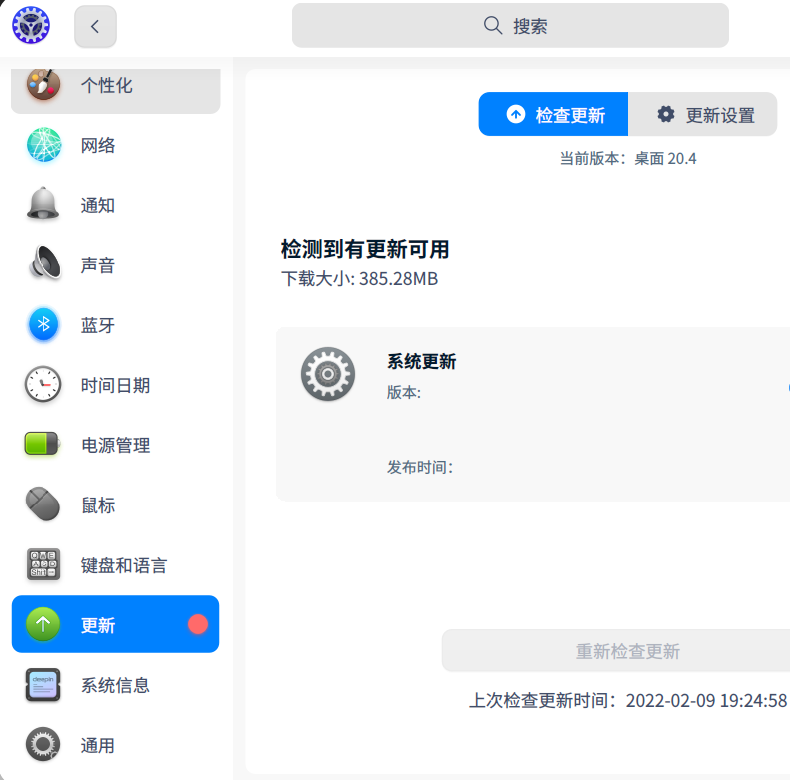Select 键盘和语言 label in sidebar
Viewport: 790px width, 780px height.
coord(124,565)
